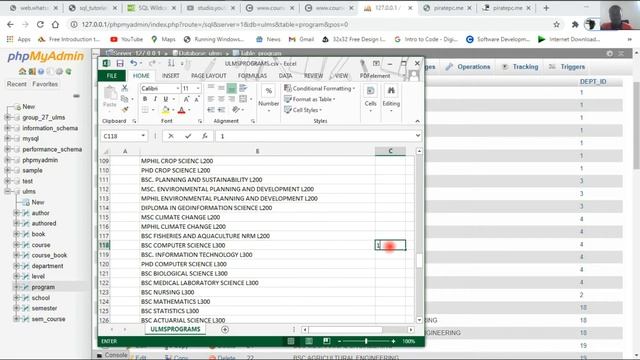Open the Editing group binoculars dropdown
The height and width of the screenshot is (360, 640).
391,98
